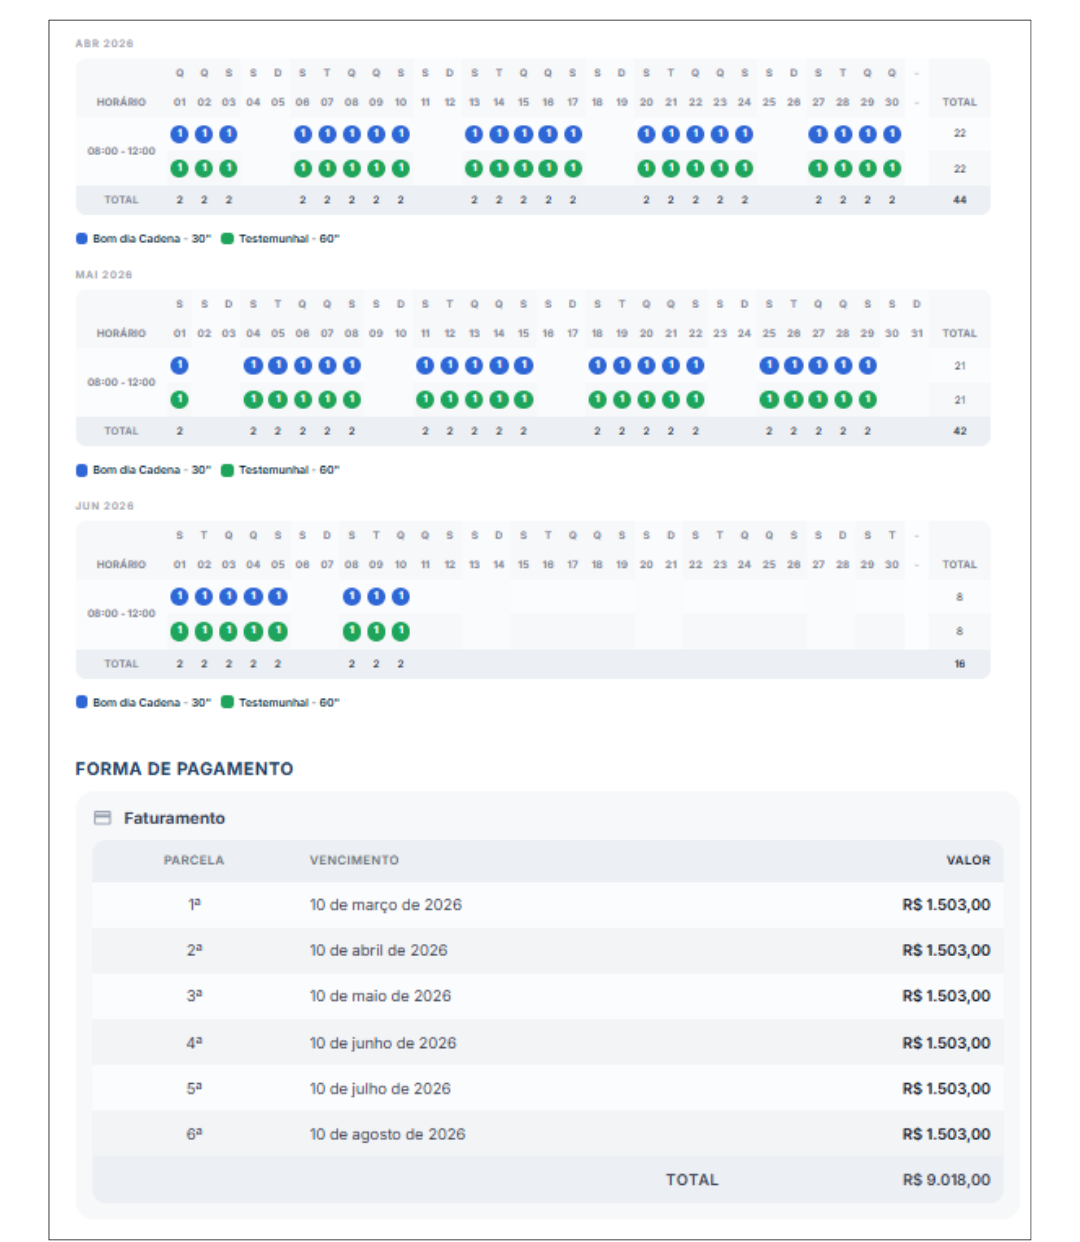1080x1242 pixels.
Task: Click the R$ 9.018,00 total value
Action: coord(946,1180)
